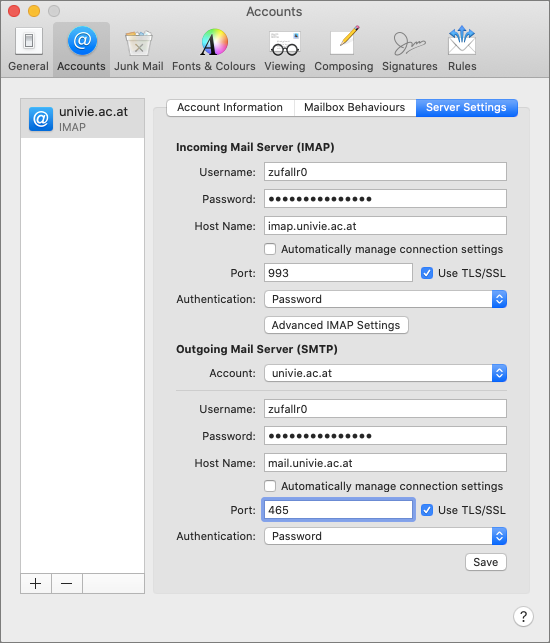Toggle Use TLS/SSL for outgoing port 465
Image resolution: width=550 pixels, height=643 pixels.
coord(427,510)
